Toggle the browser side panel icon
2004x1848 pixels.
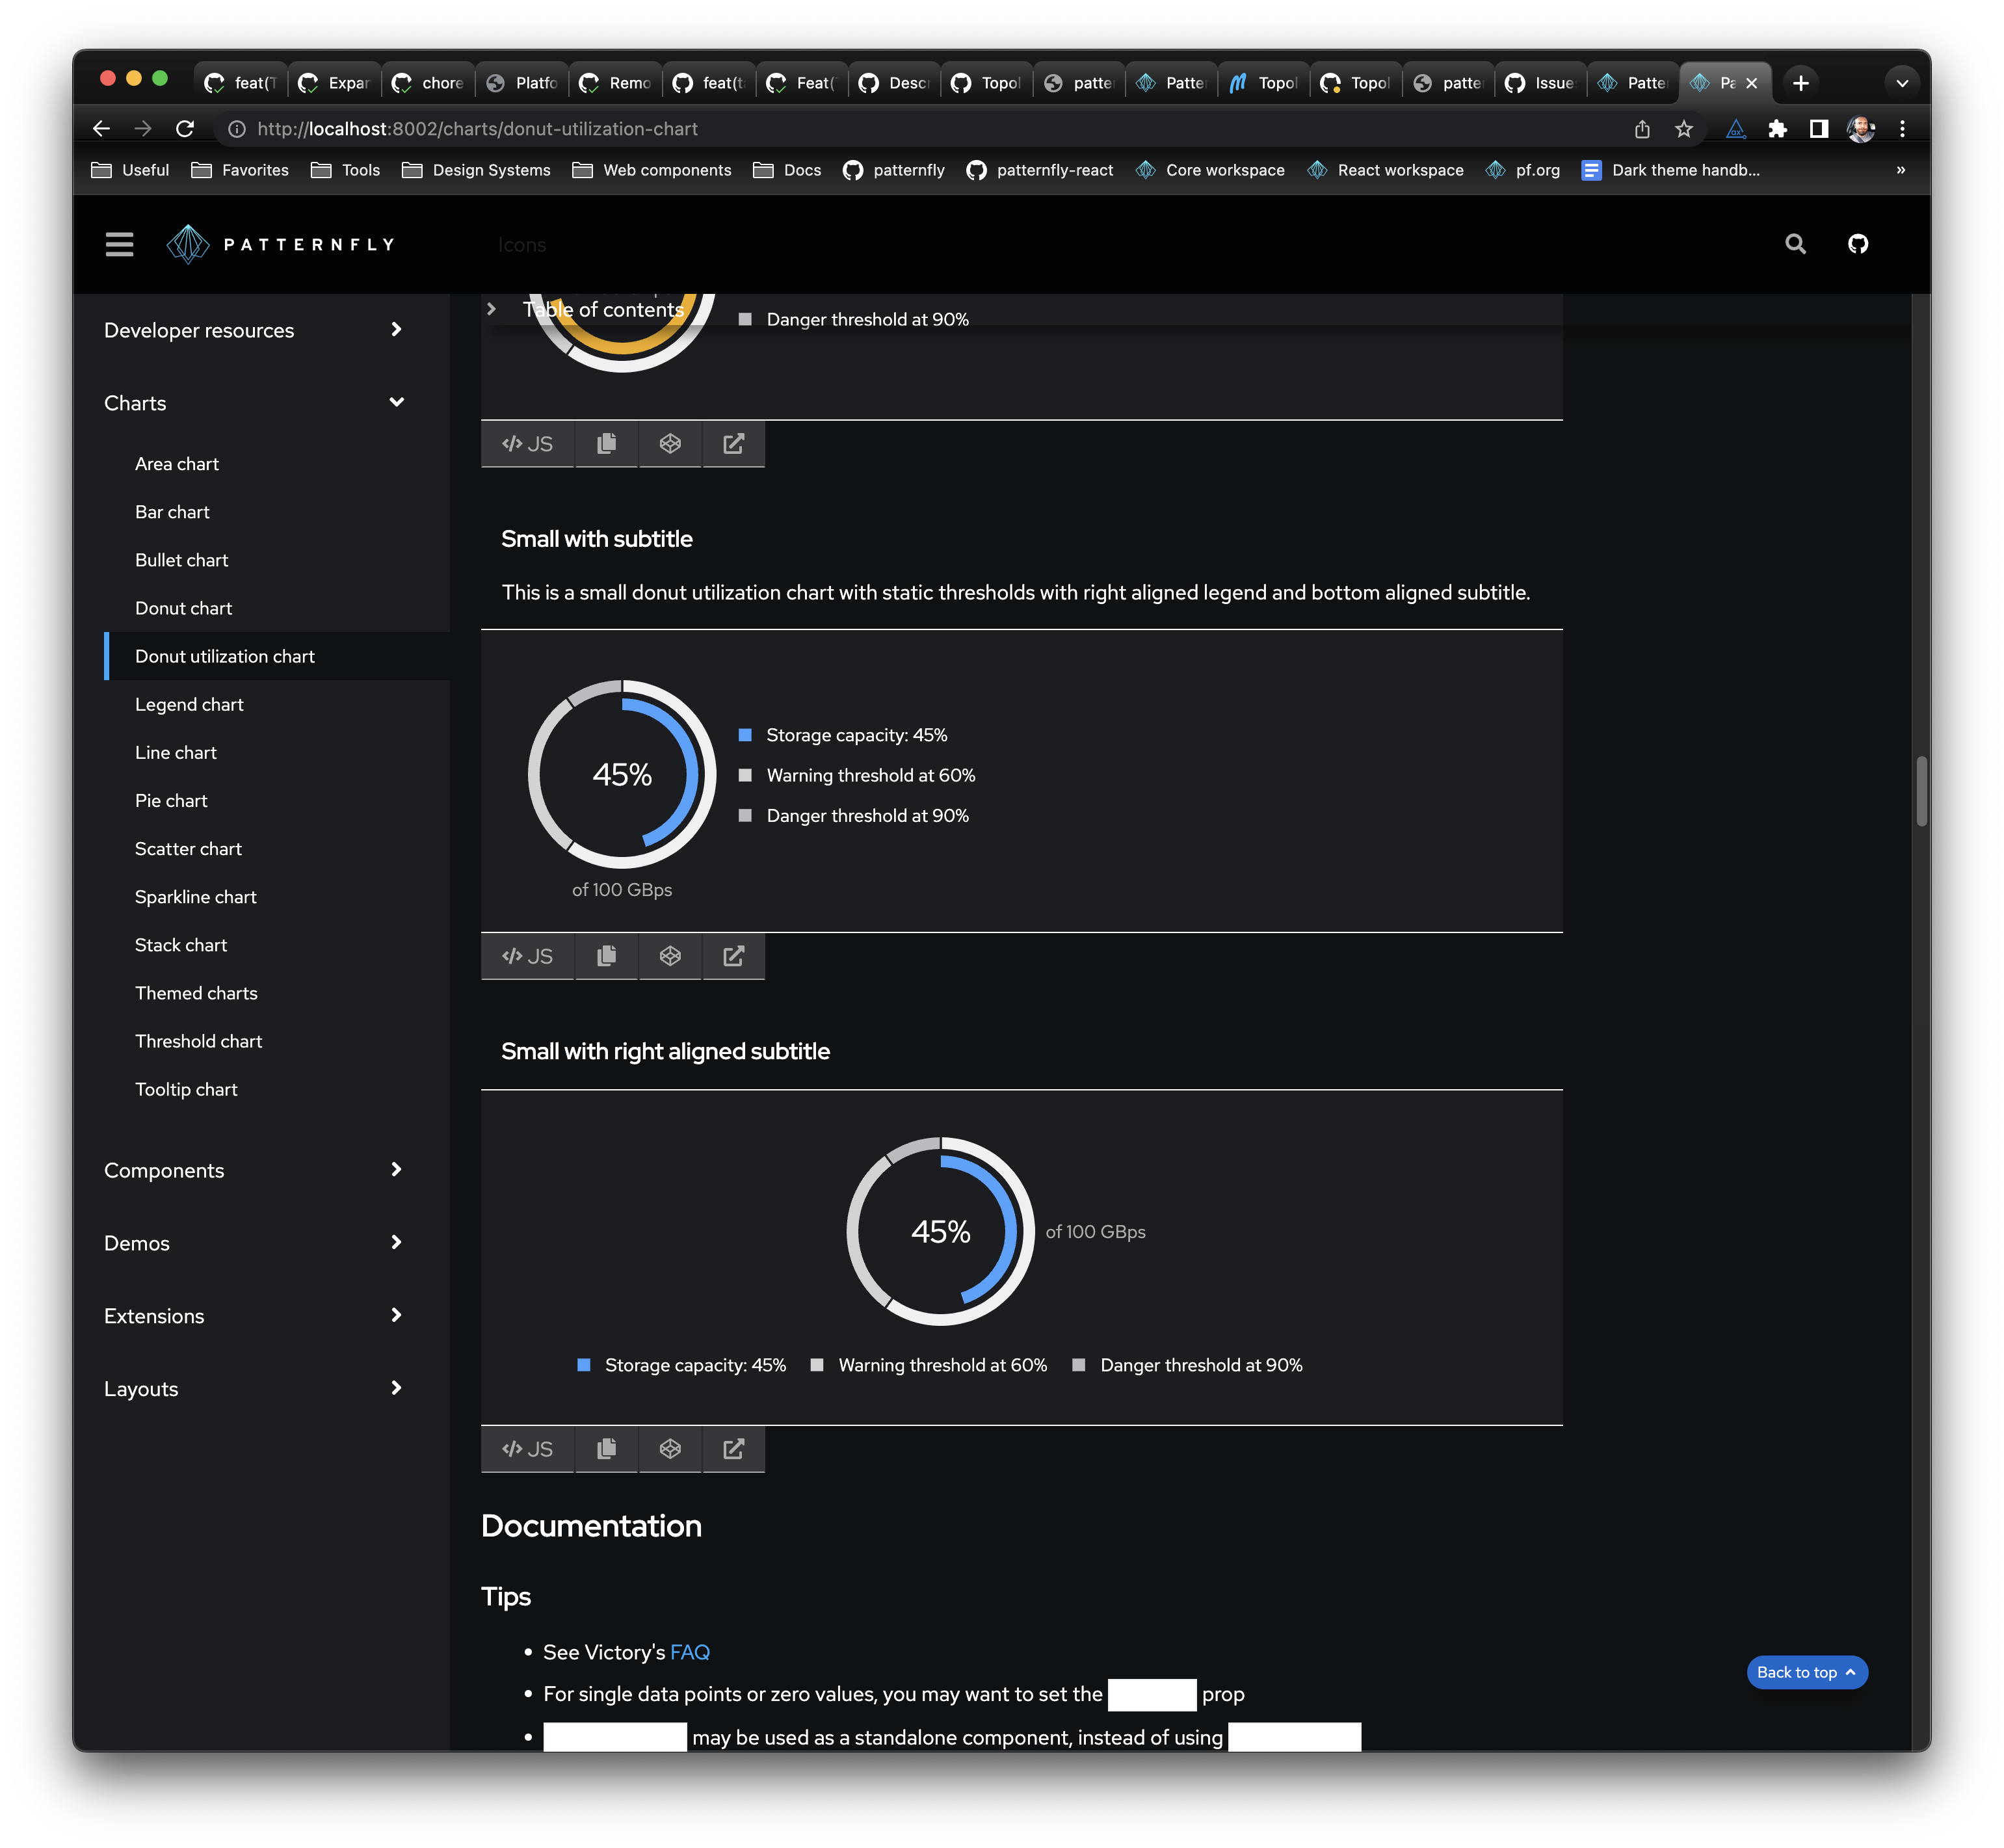point(1818,129)
